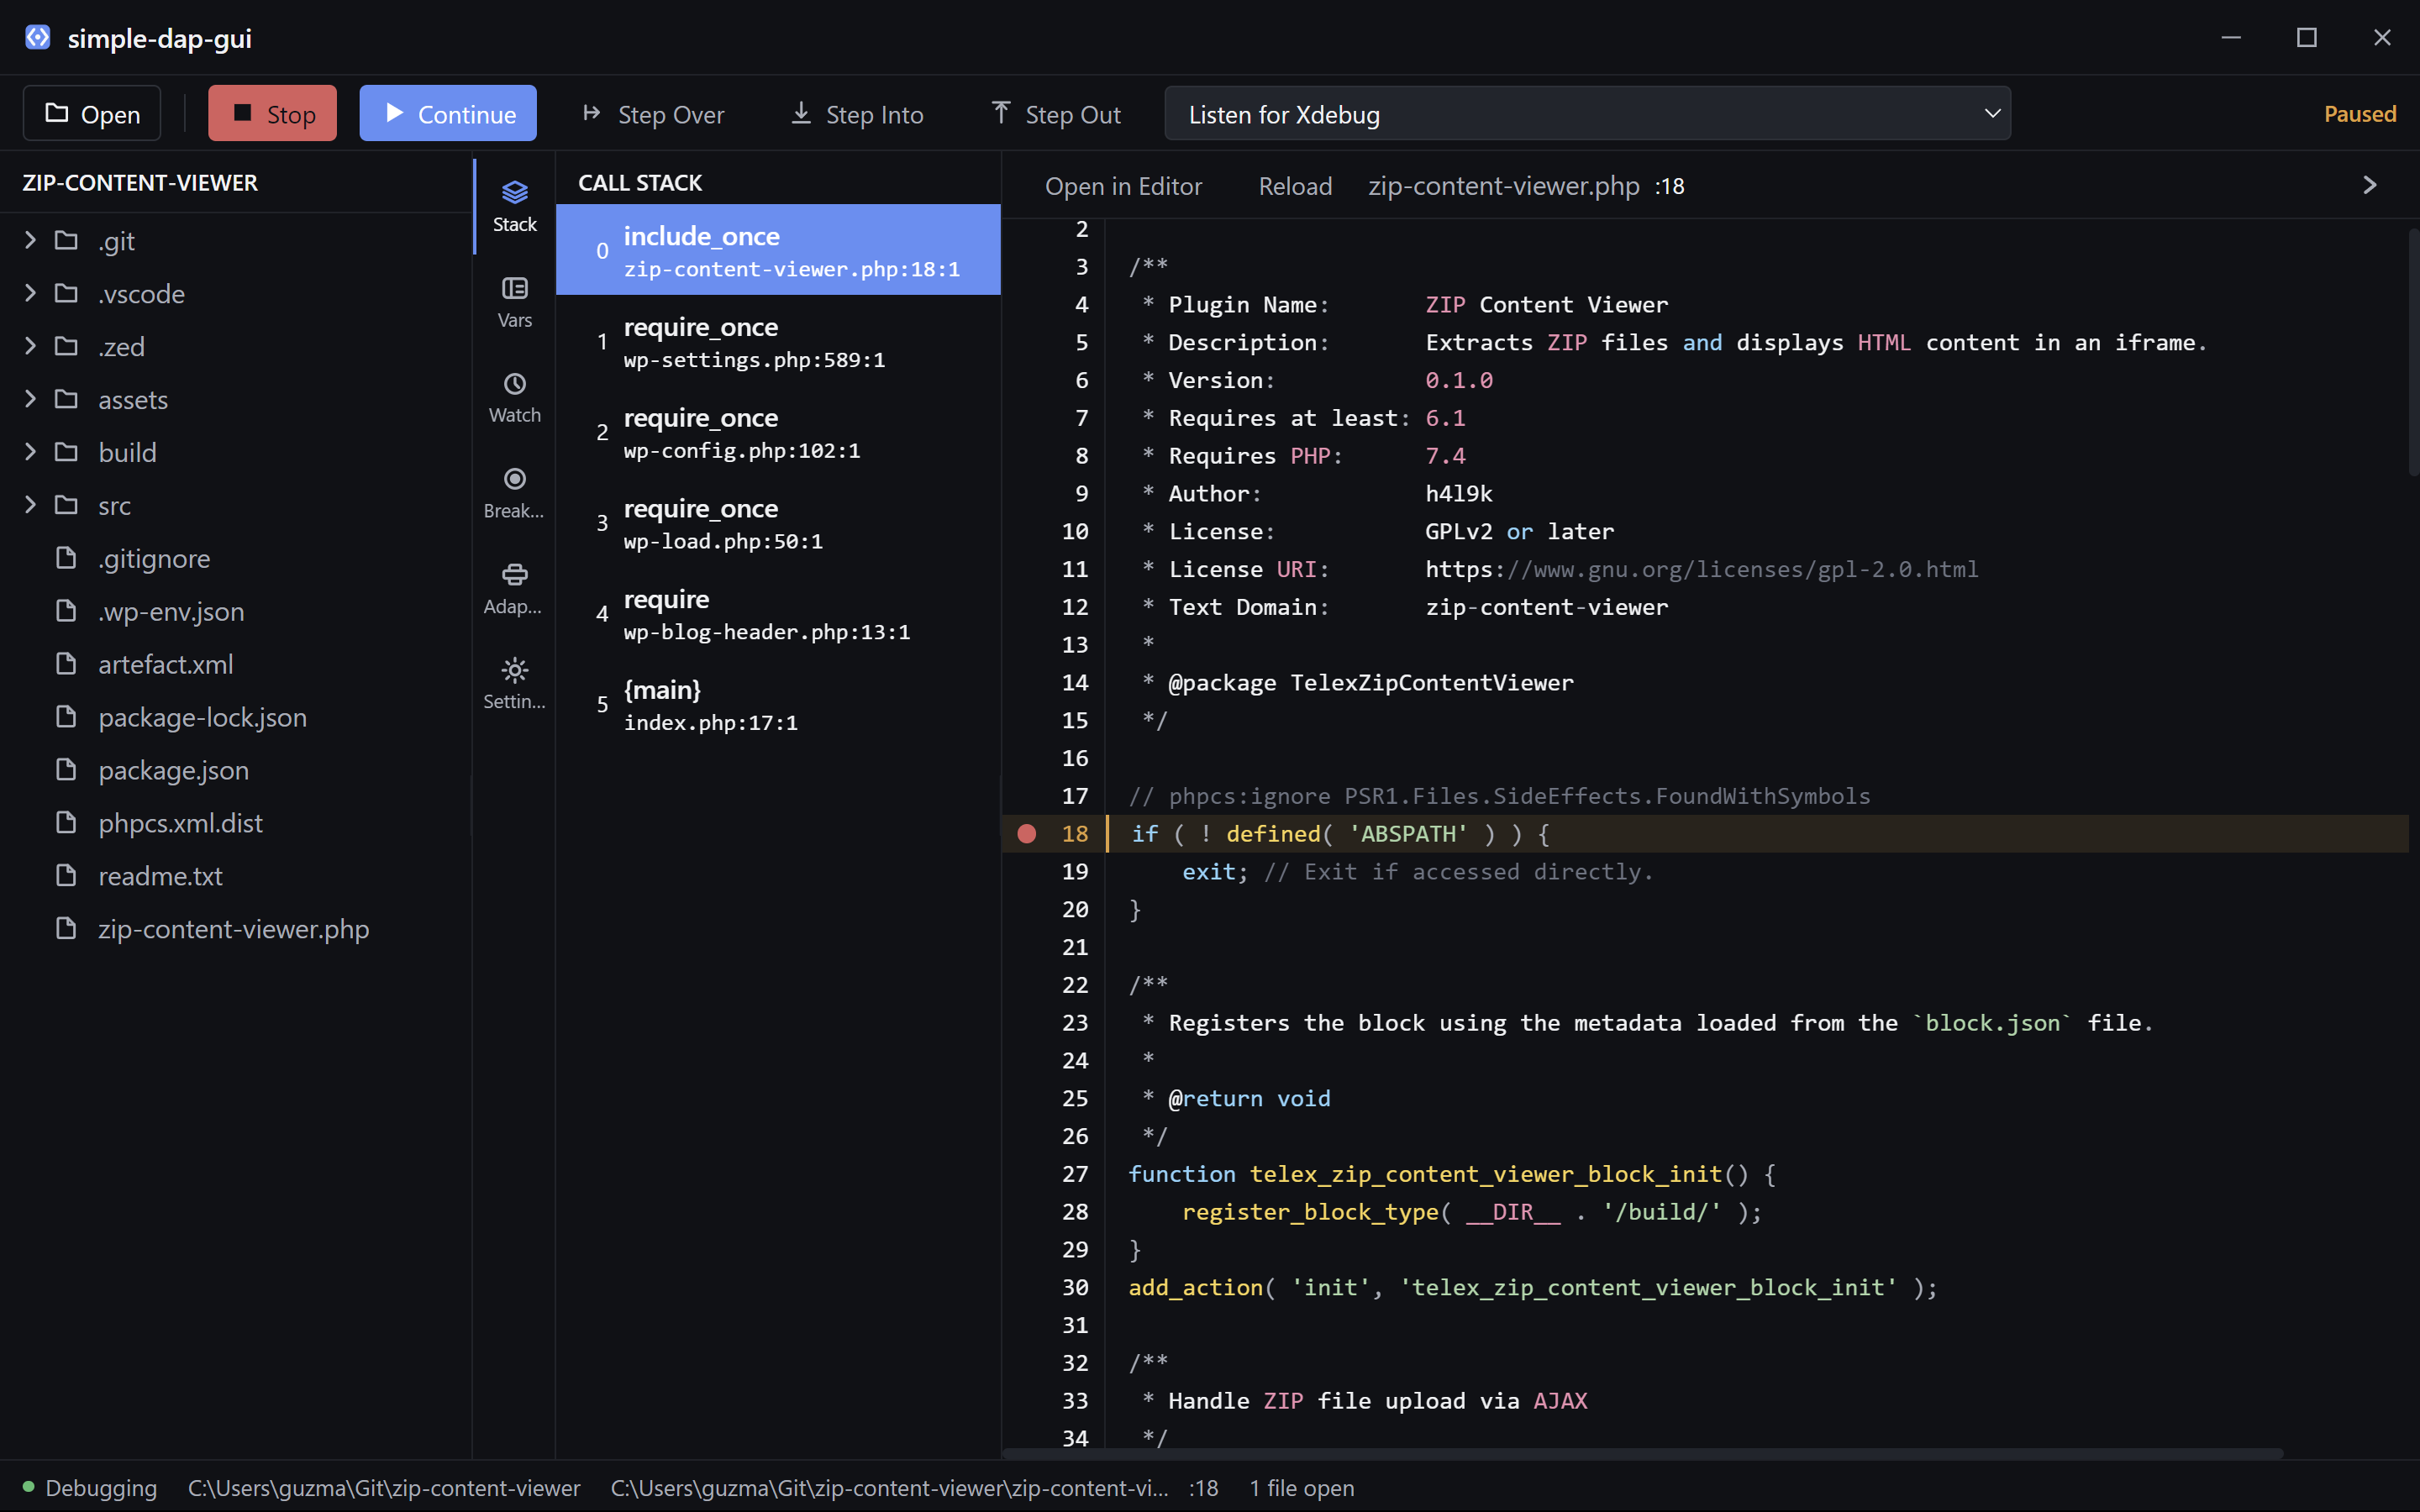Open the Adapters panel icon
2420x1512 pixels.
(x=514, y=574)
